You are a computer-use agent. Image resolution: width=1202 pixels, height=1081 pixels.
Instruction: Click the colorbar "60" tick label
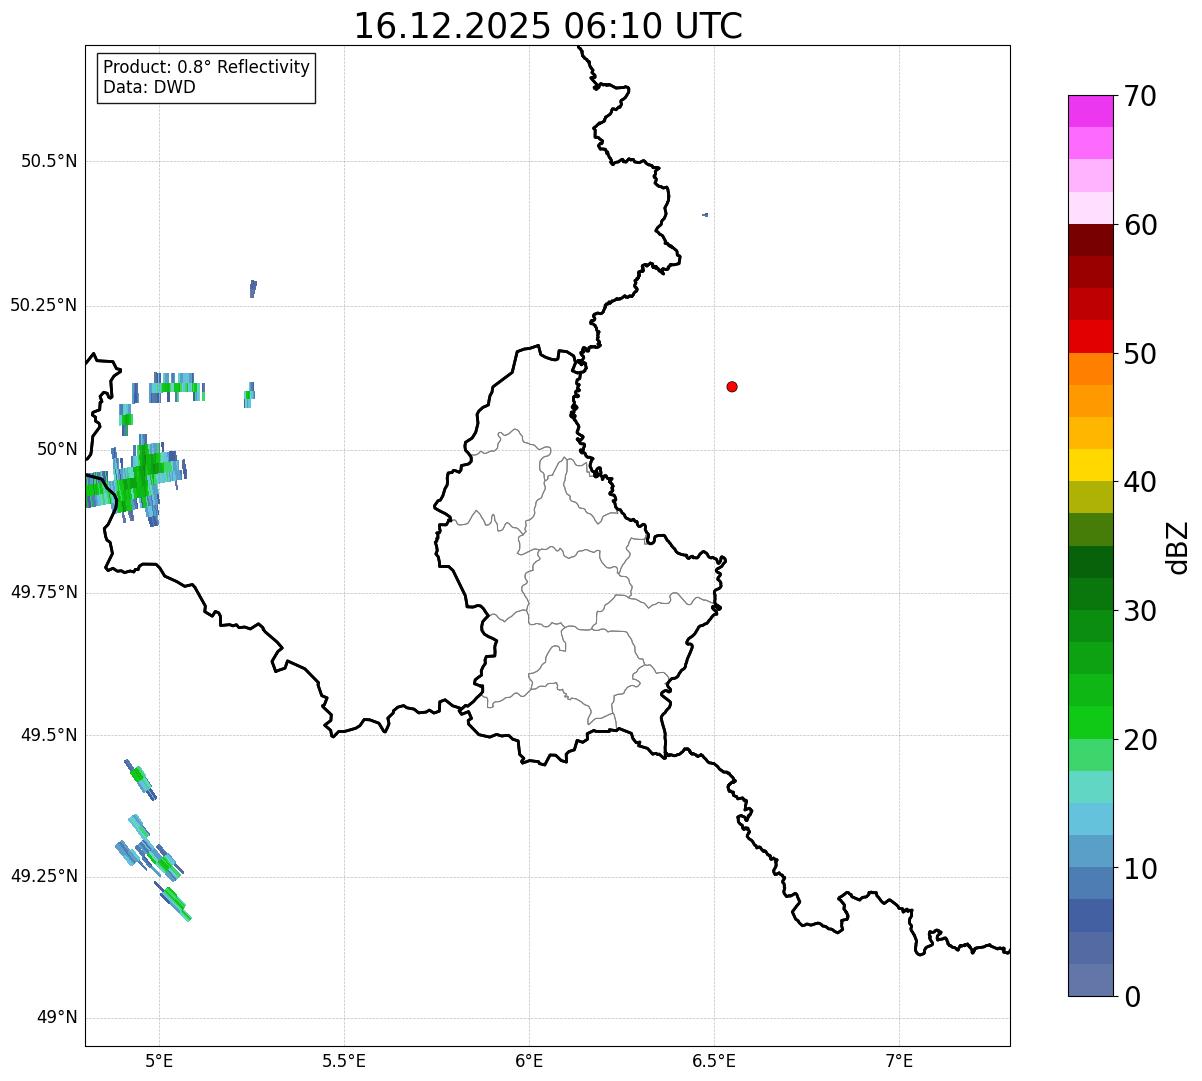[x=1140, y=225]
